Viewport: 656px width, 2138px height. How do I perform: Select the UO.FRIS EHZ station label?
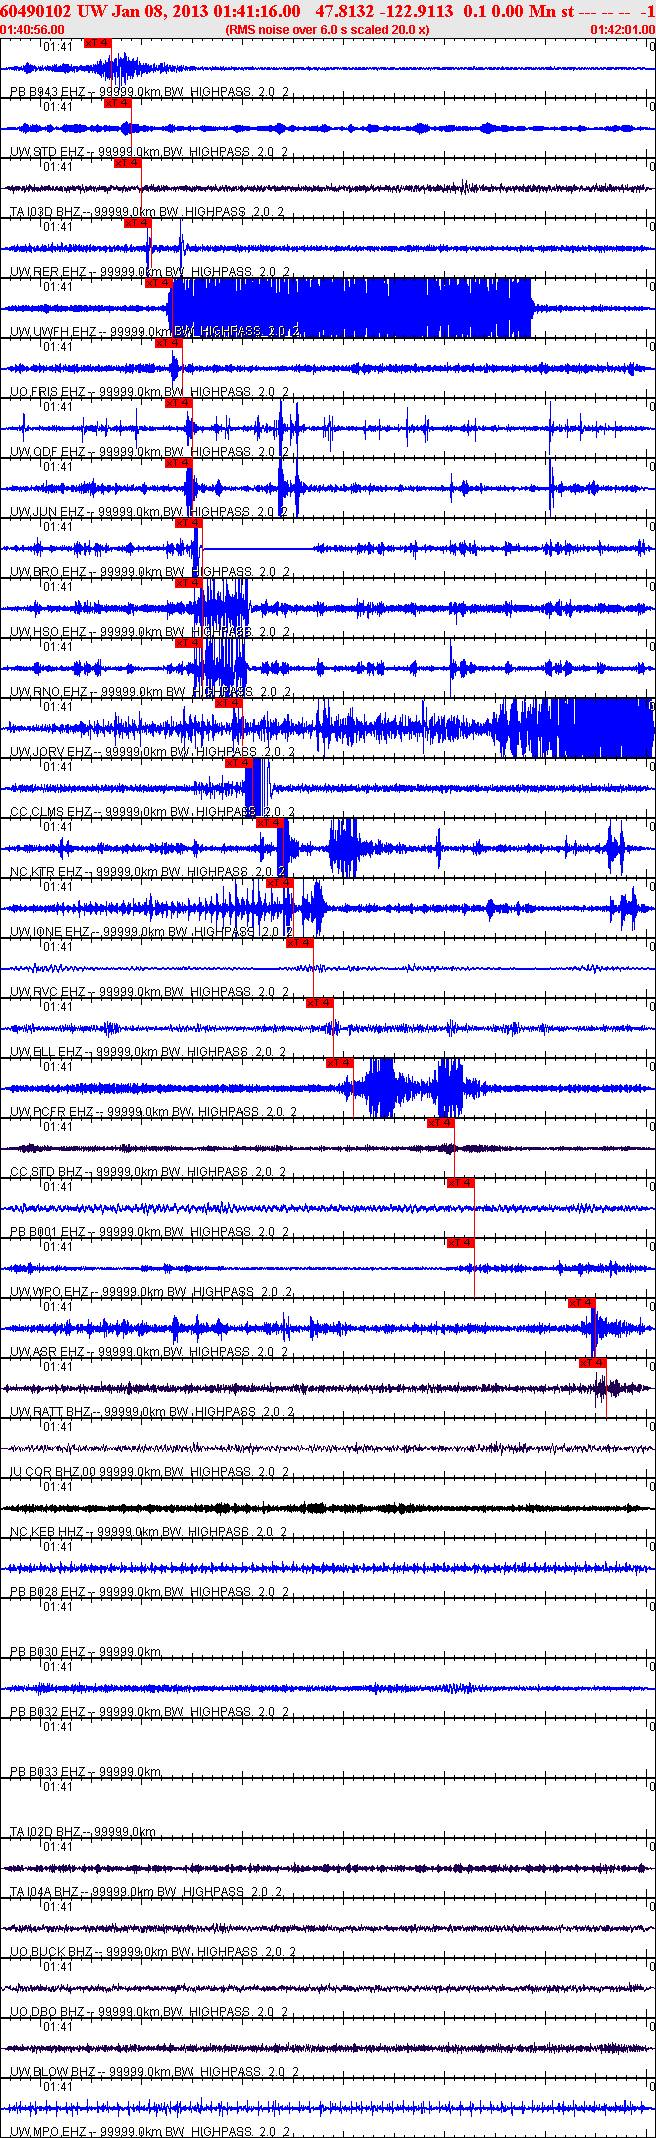[x=150, y=392]
